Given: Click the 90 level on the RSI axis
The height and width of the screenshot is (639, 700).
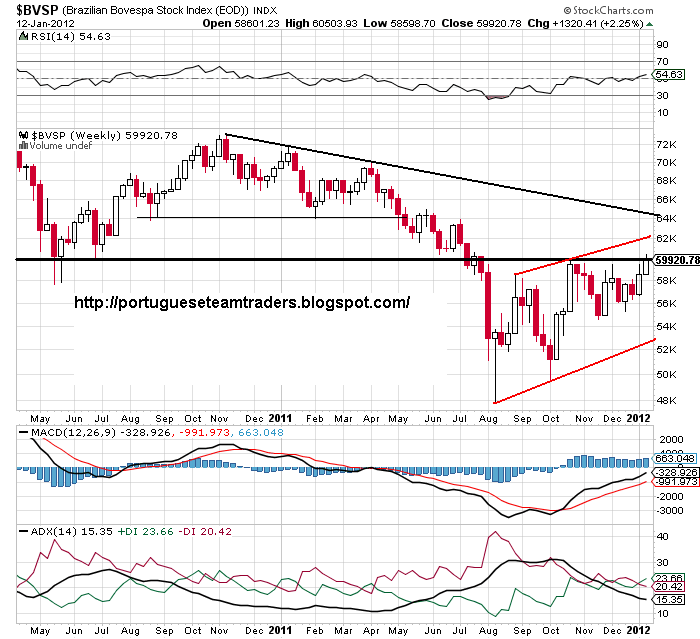Looking at the screenshot, I should click(x=662, y=45).
